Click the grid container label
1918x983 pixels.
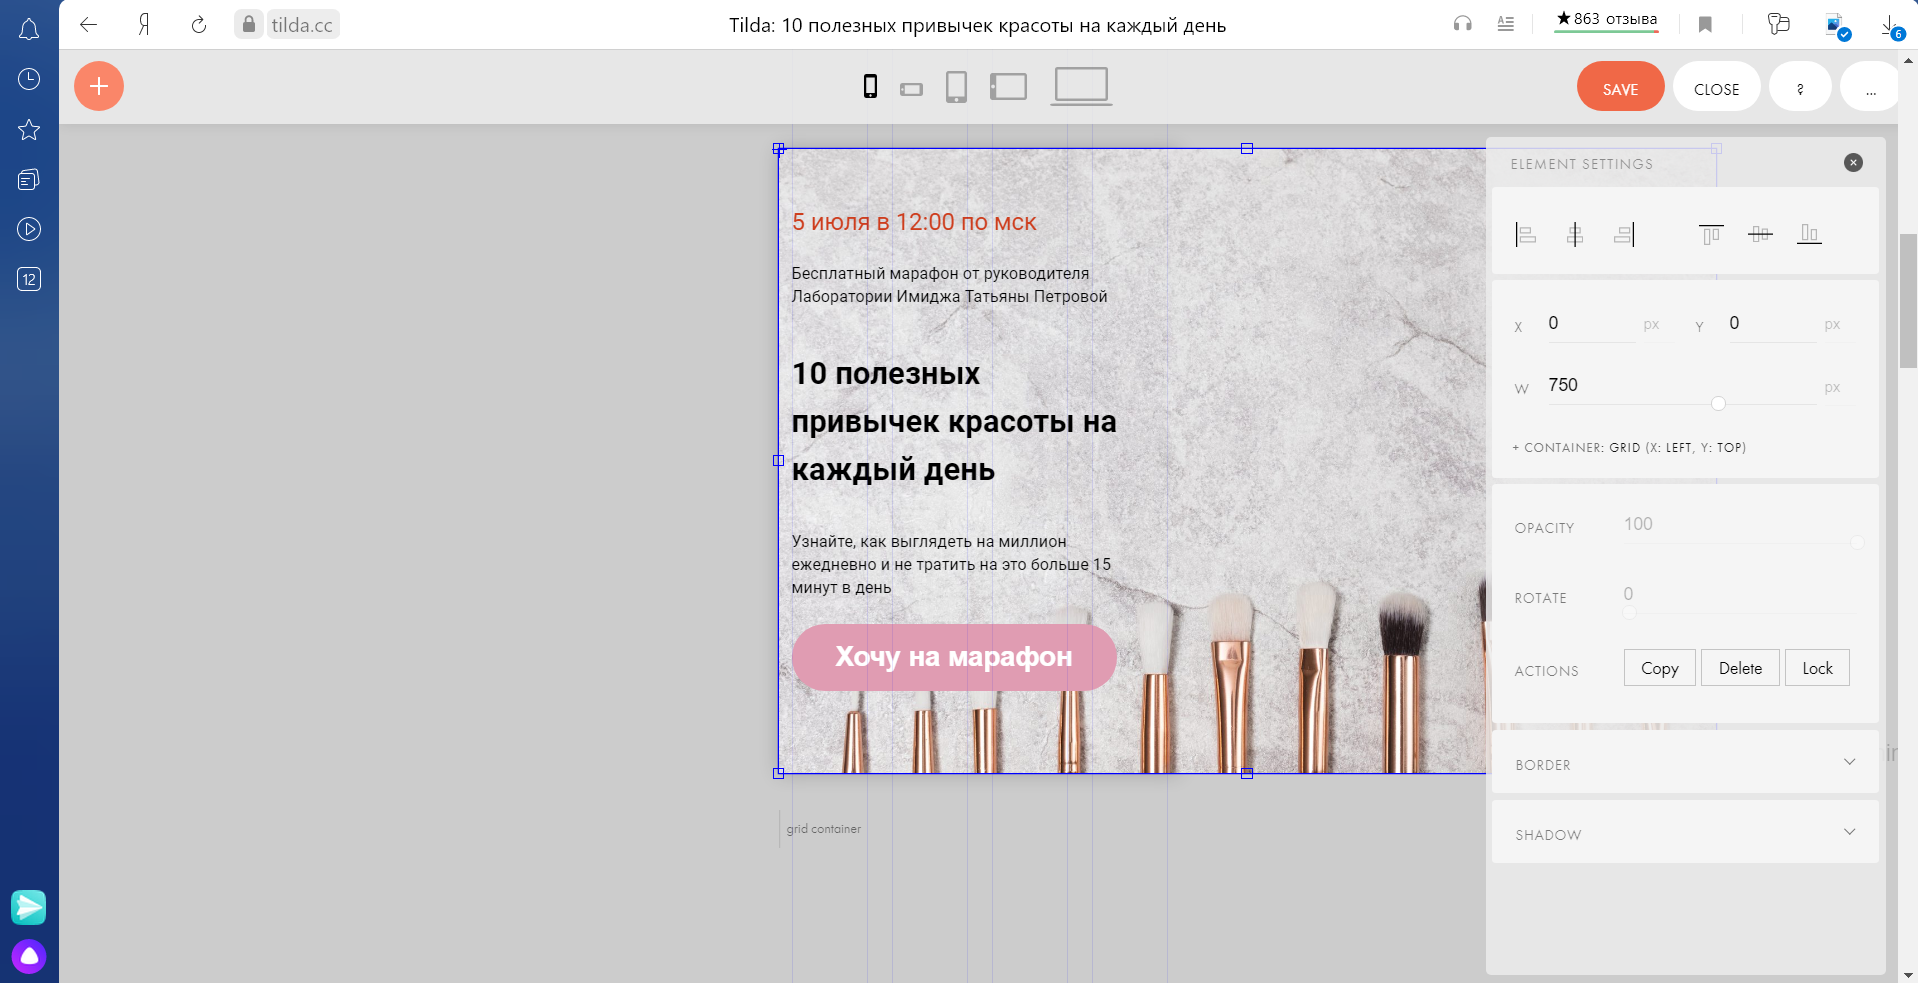823,829
